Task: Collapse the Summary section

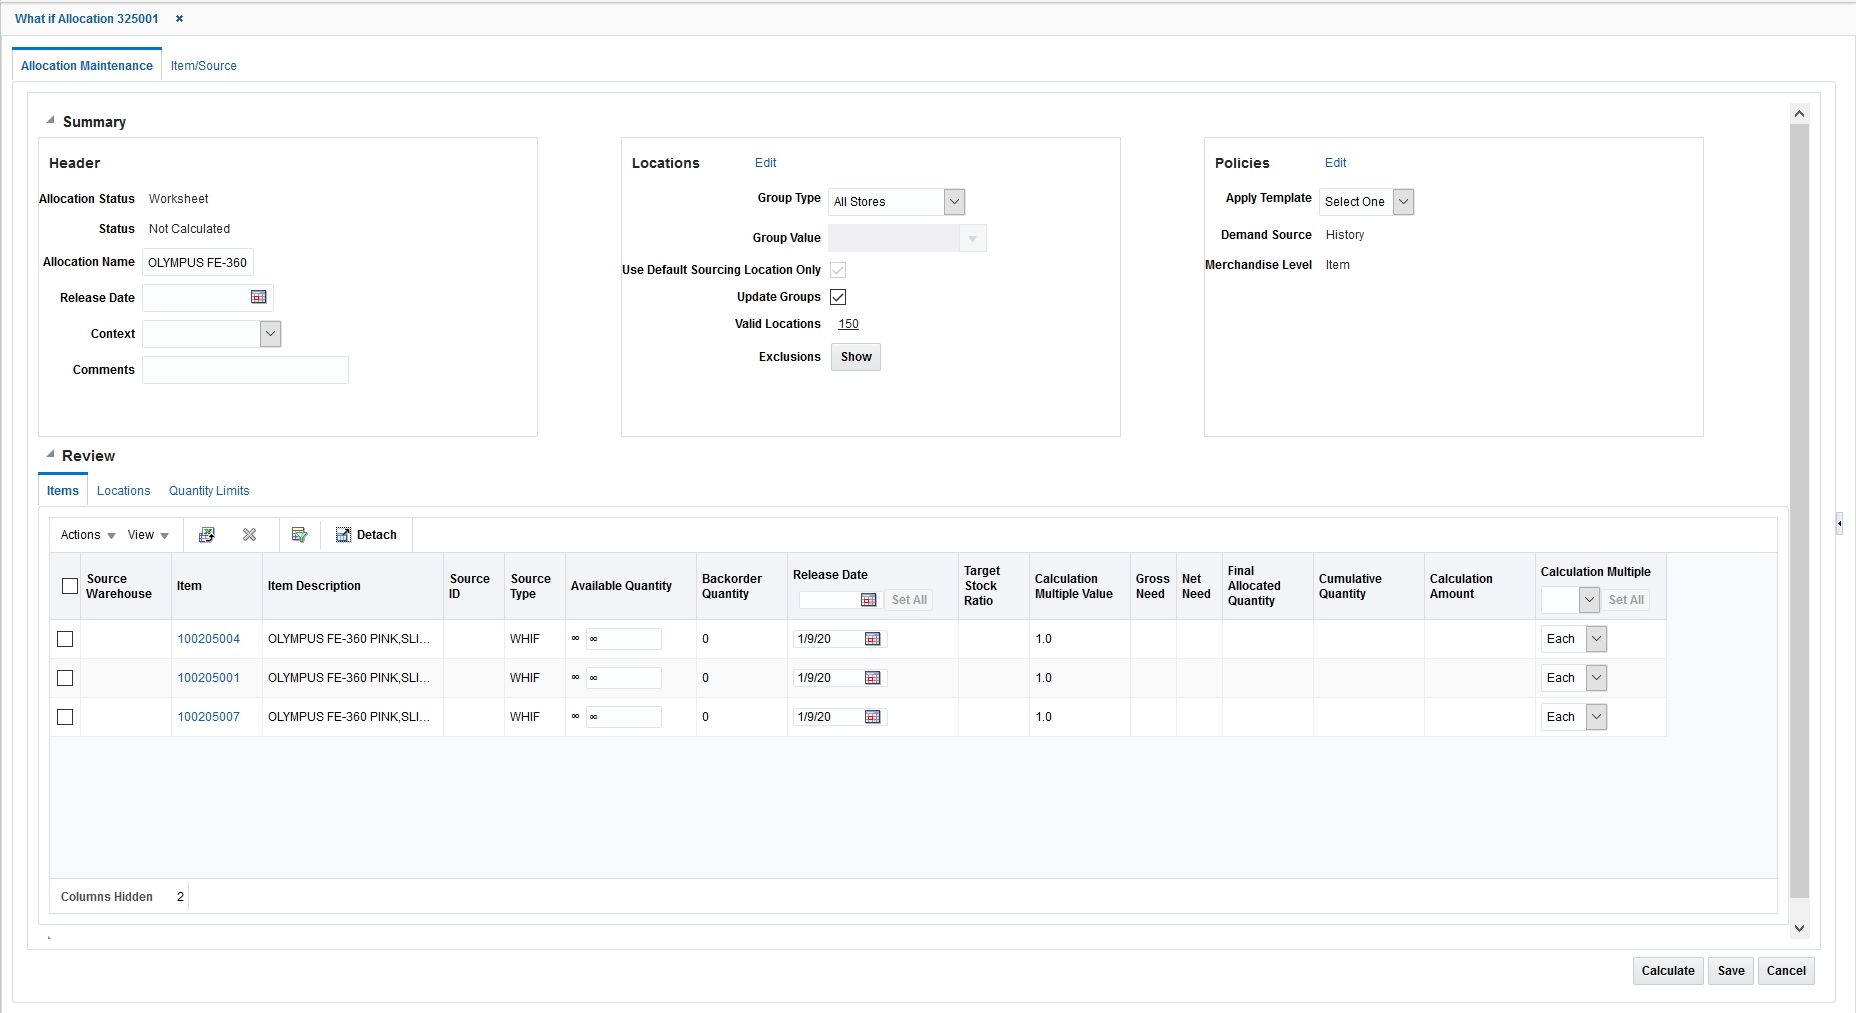Action: click(x=49, y=119)
